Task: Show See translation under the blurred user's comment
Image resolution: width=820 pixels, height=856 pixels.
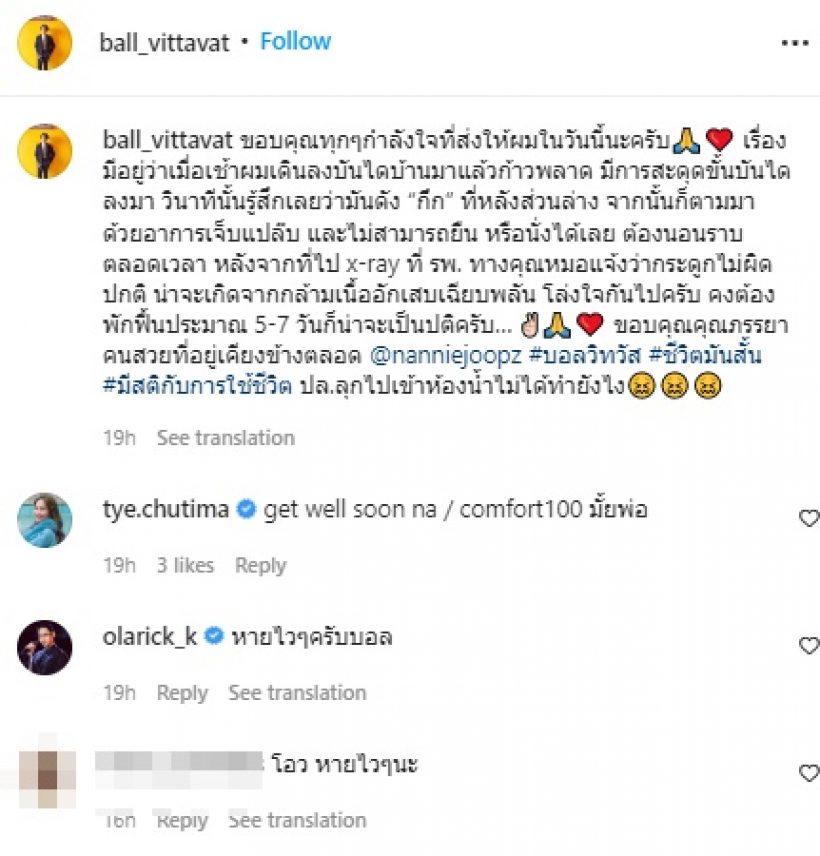Action: pos(298,820)
